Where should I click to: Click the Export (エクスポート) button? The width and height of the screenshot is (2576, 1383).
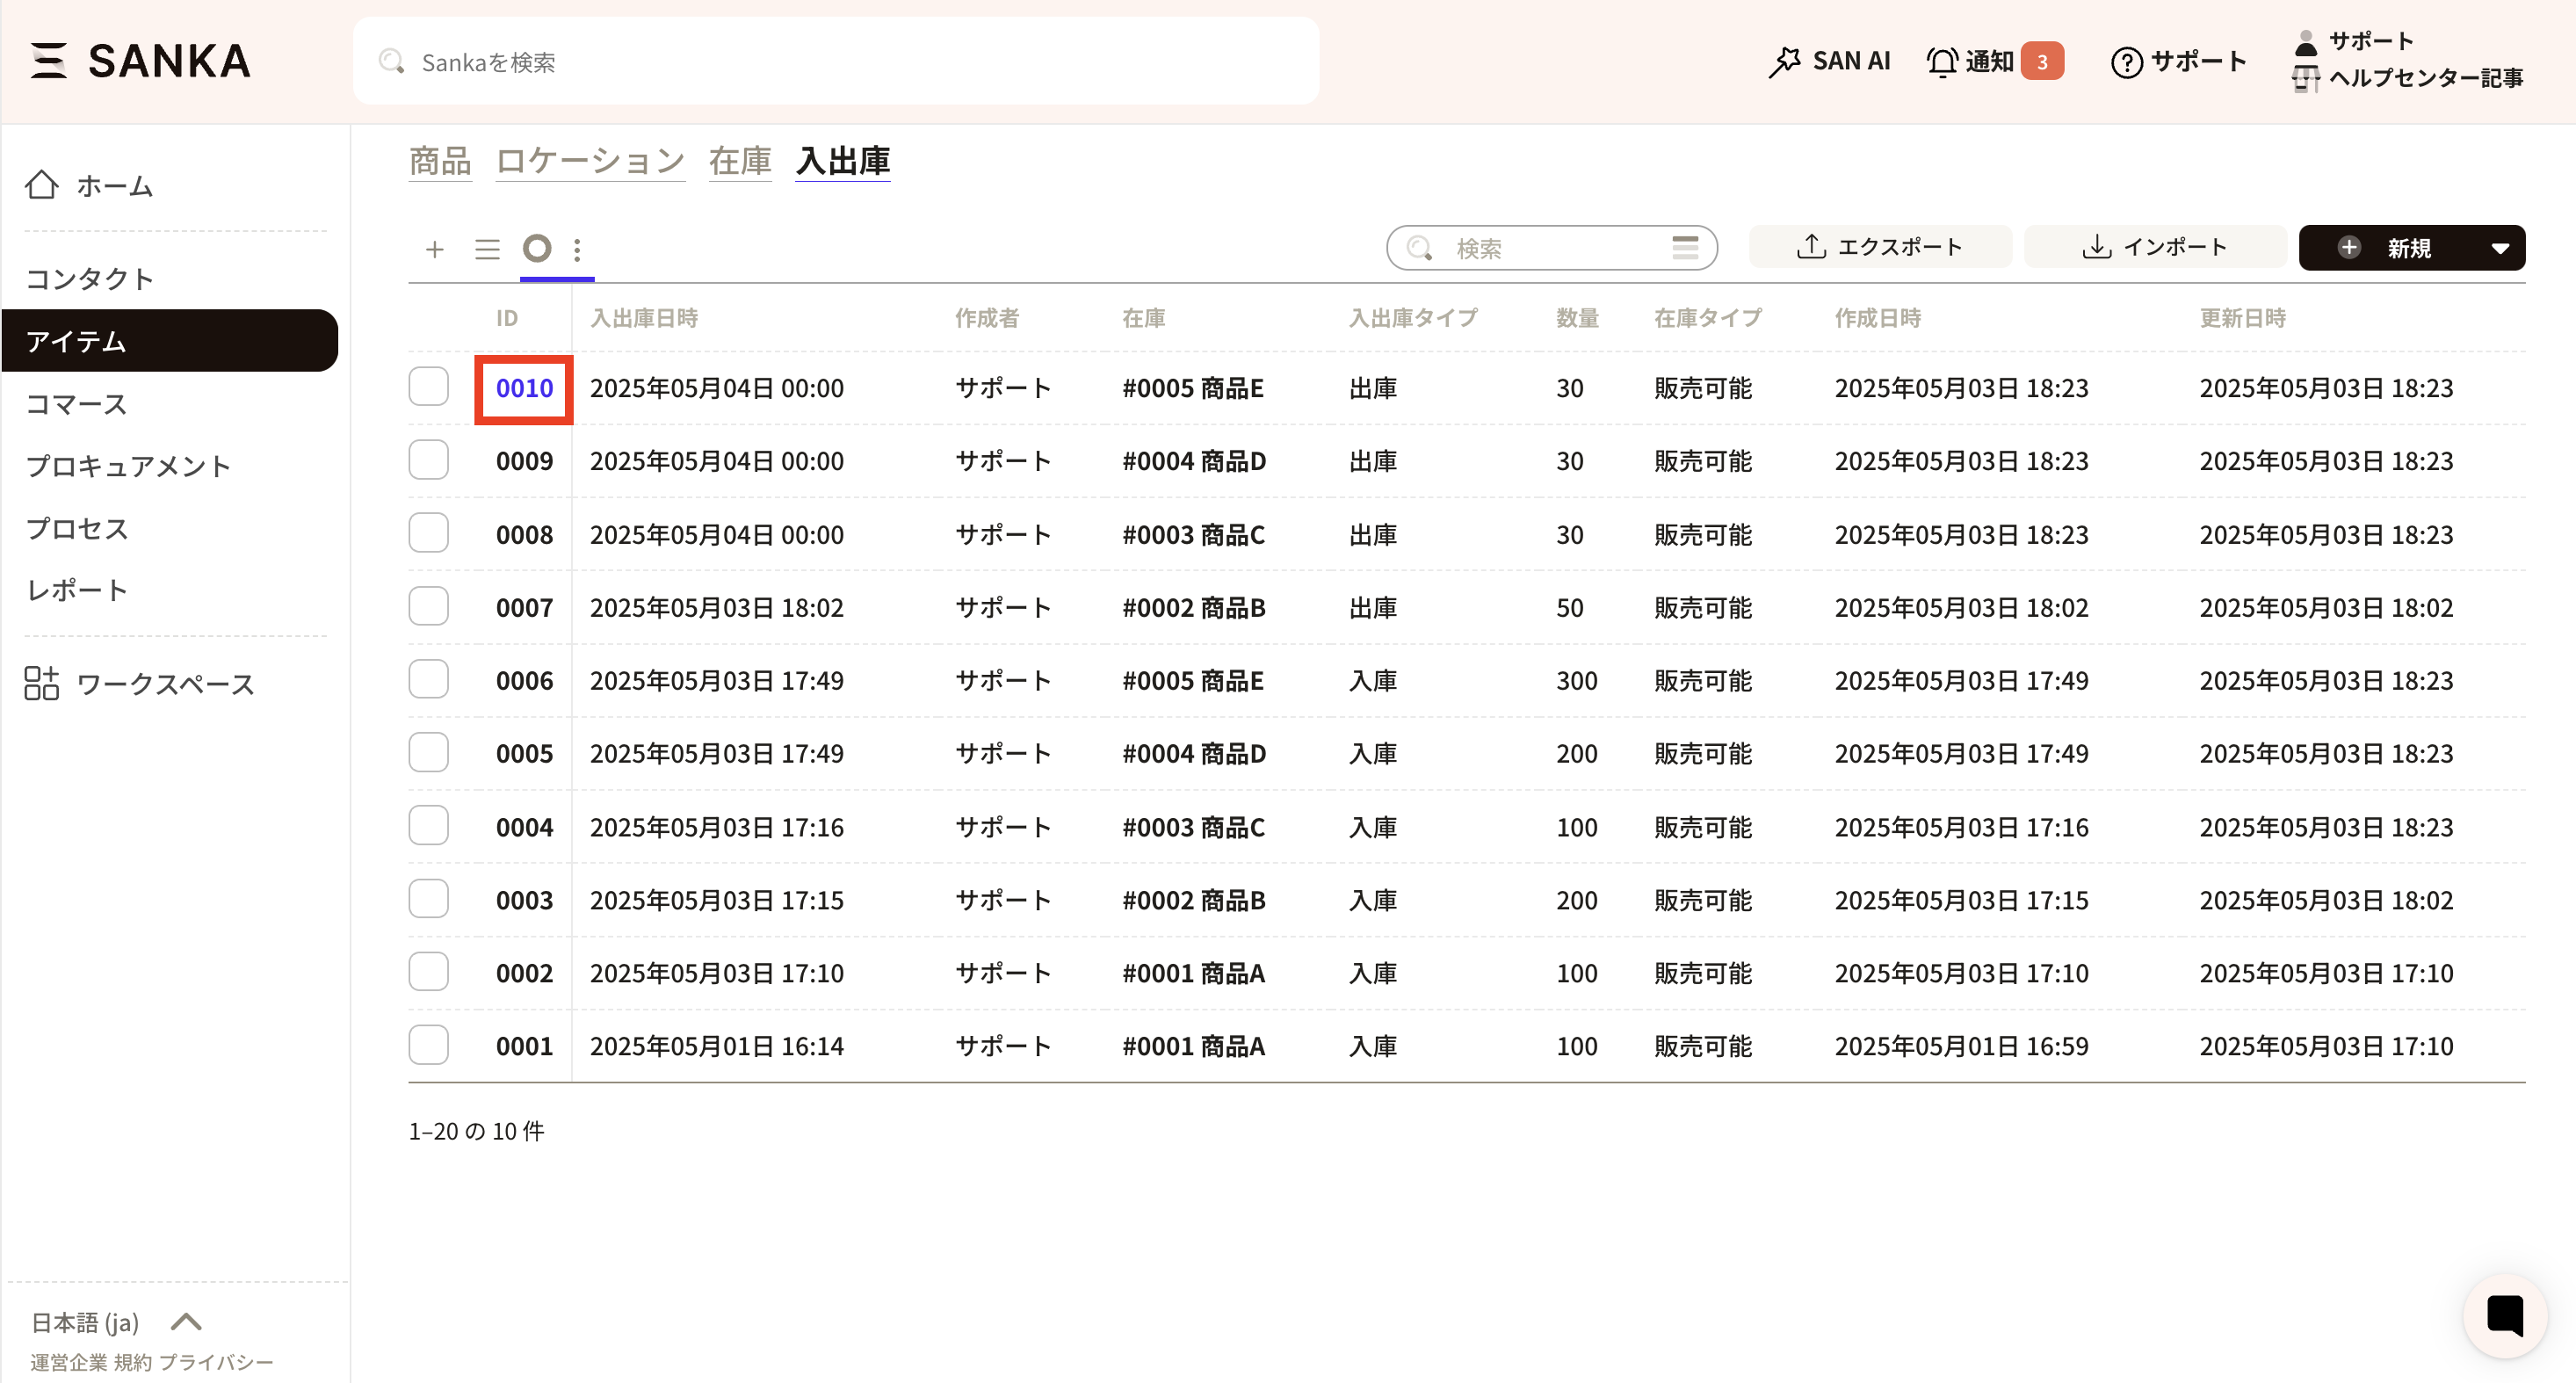click(1879, 247)
